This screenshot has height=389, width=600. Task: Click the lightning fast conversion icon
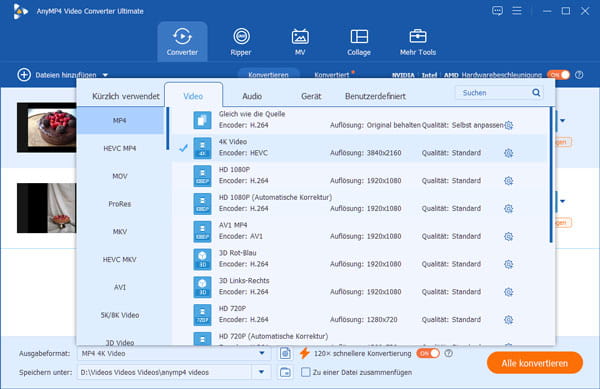(x=304, y=353)
